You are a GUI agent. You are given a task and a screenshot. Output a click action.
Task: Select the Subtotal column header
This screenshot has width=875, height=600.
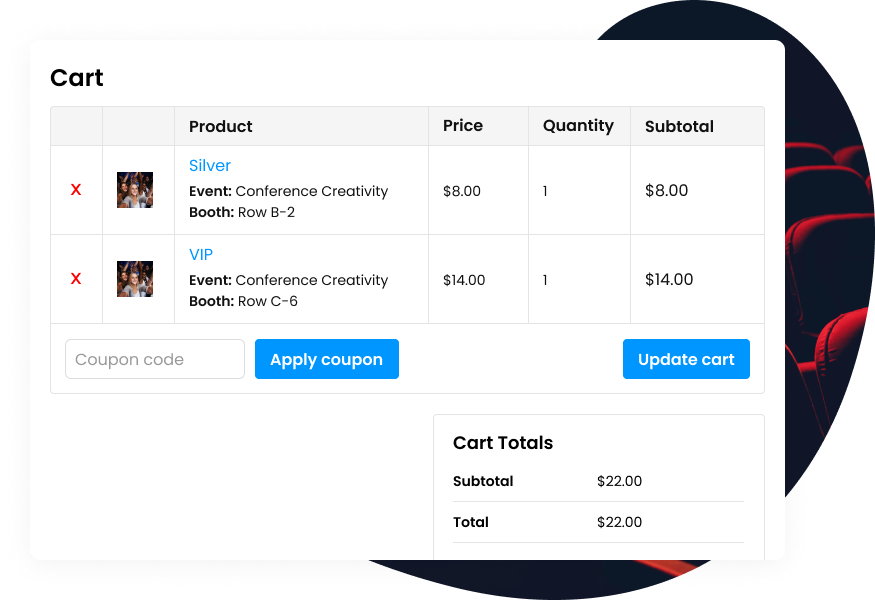tap(679, 126)
